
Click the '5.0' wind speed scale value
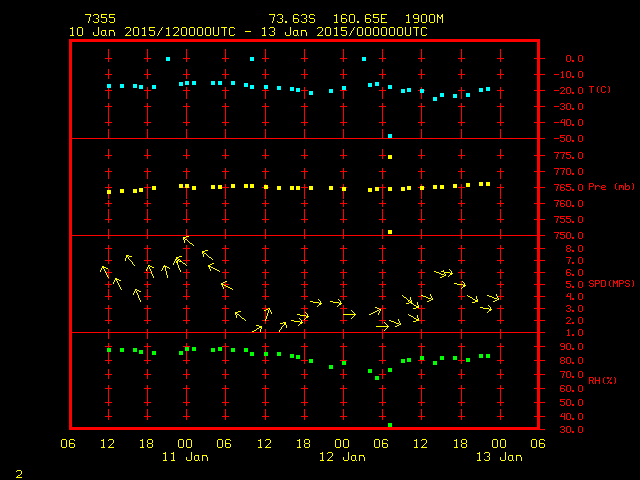pos(574,284)
